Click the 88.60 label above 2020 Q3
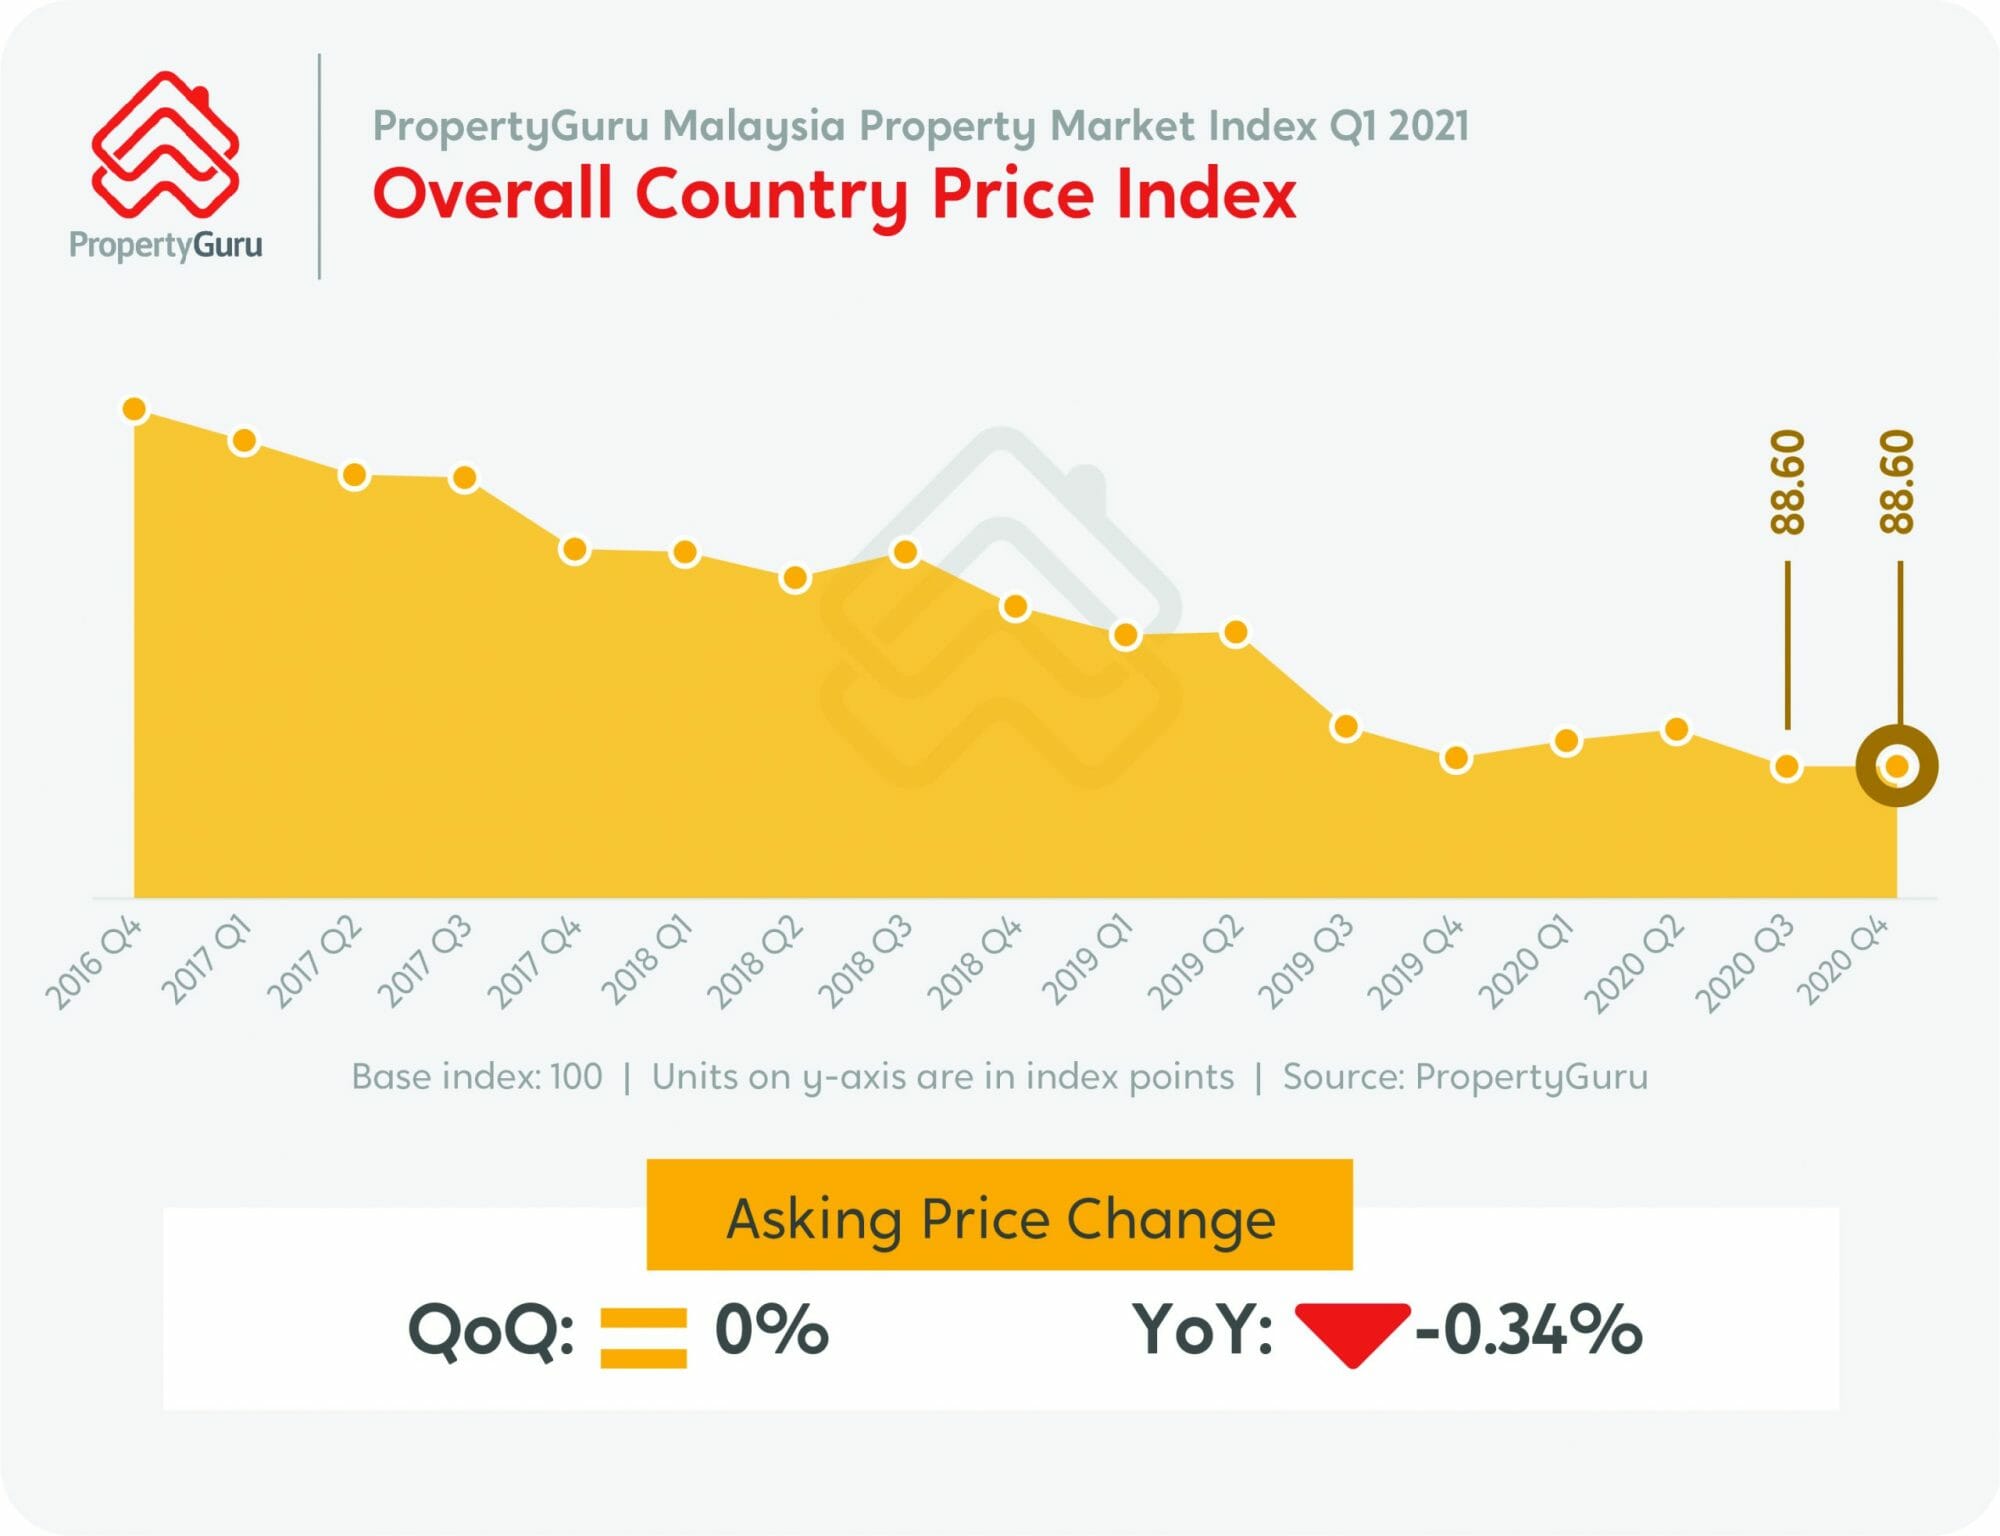The height and width of the screenshot is (1536, 2000). (x=1788, y=483)
